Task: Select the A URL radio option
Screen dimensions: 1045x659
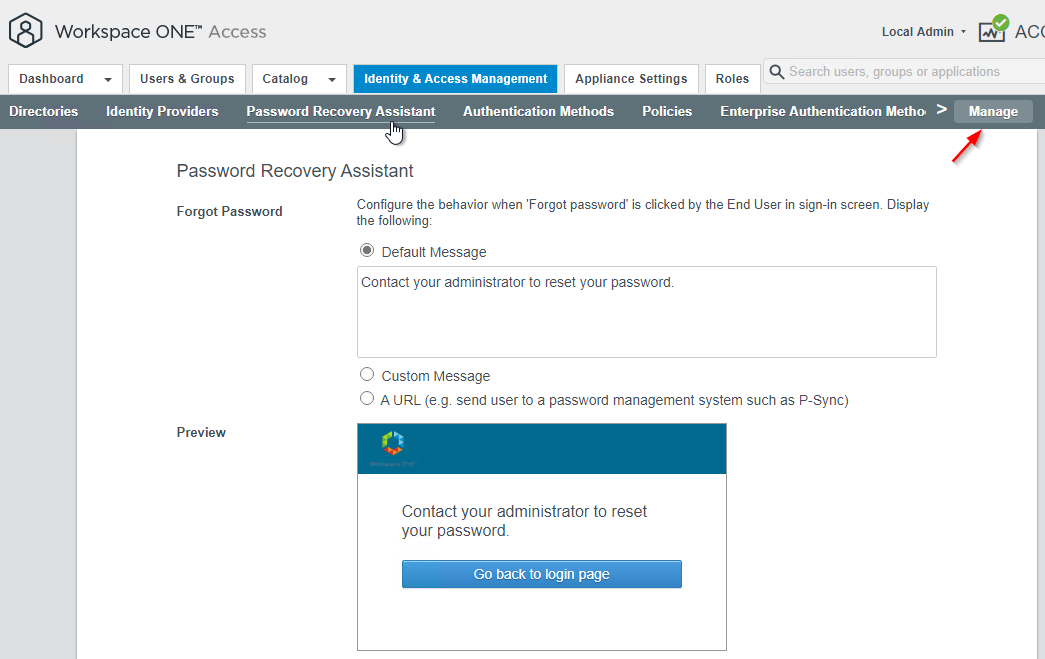Action: pyautogui.click(x=367, y=398)
